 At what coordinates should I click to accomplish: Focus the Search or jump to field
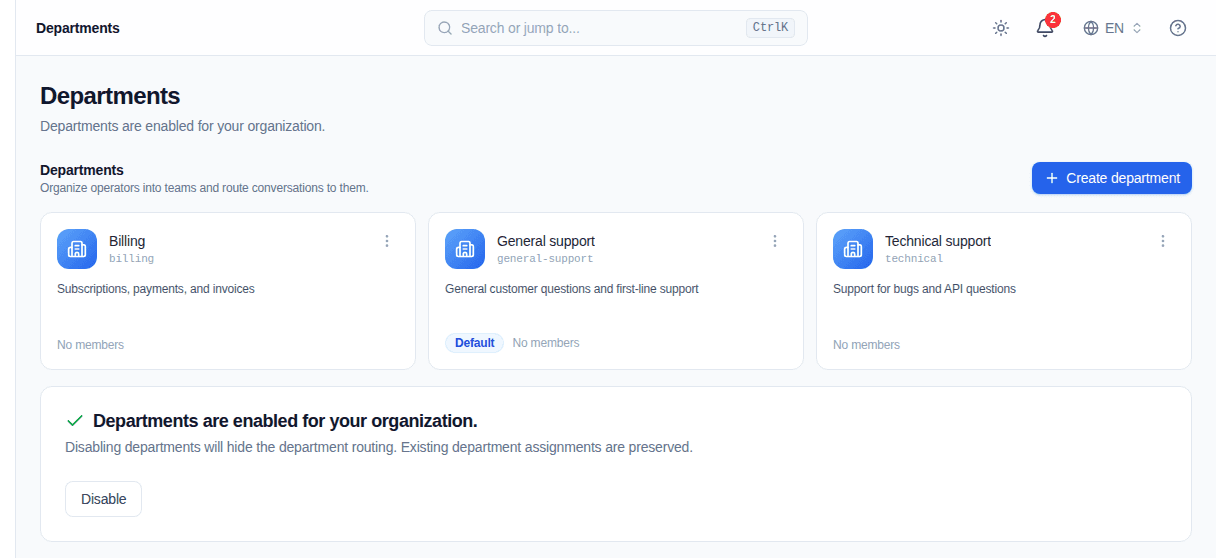tap(616, 28)
